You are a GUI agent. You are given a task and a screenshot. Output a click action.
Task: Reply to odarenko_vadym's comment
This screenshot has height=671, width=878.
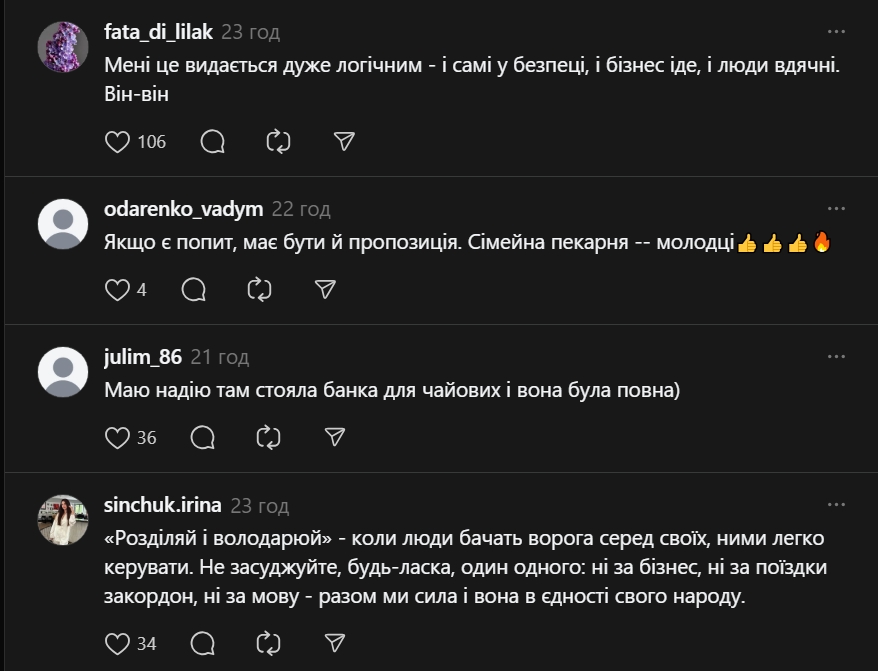click(x=193, y=289)
